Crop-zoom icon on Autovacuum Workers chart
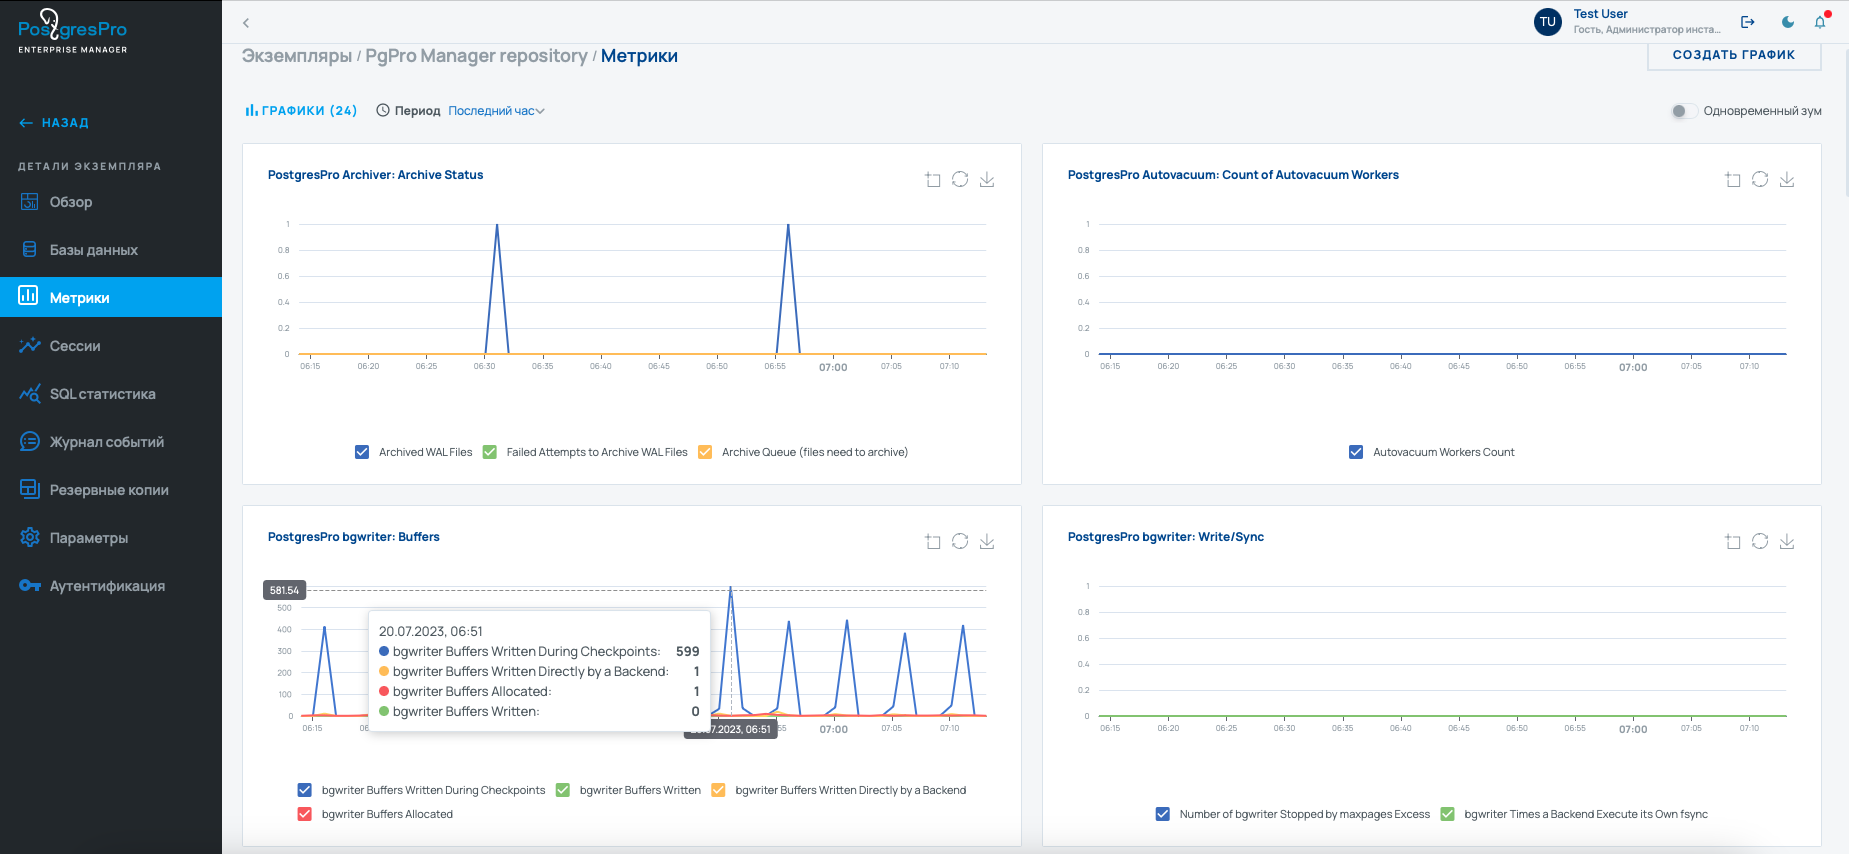 (x=1733, y=179)
